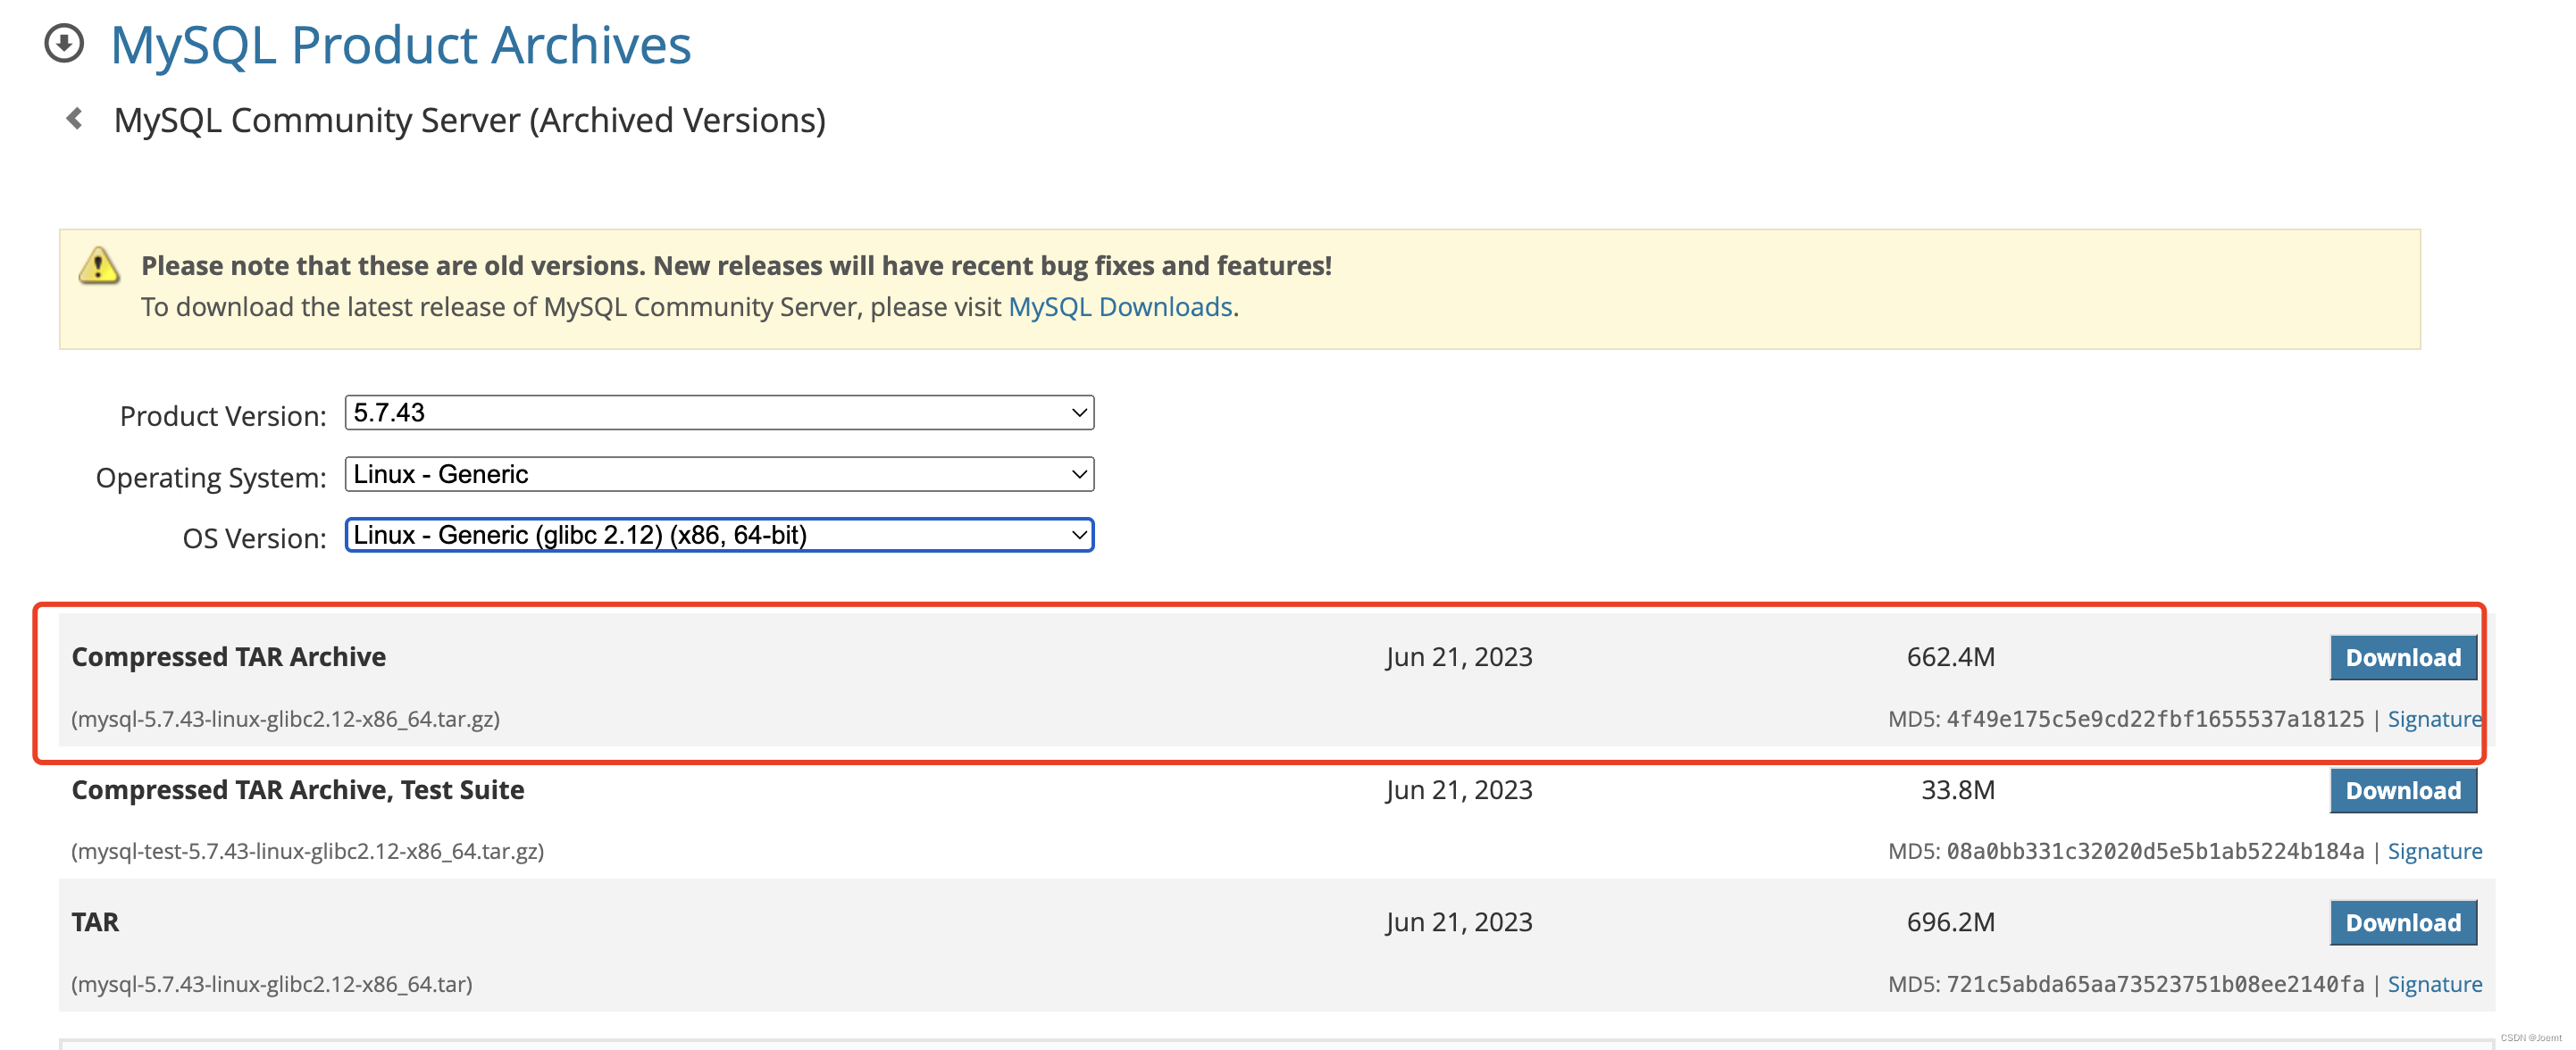2576x1050 pixels.
Task: Click MD5 hash 721c5abda65aa73523751b08ee2140fa
Action: point(2155,983)
